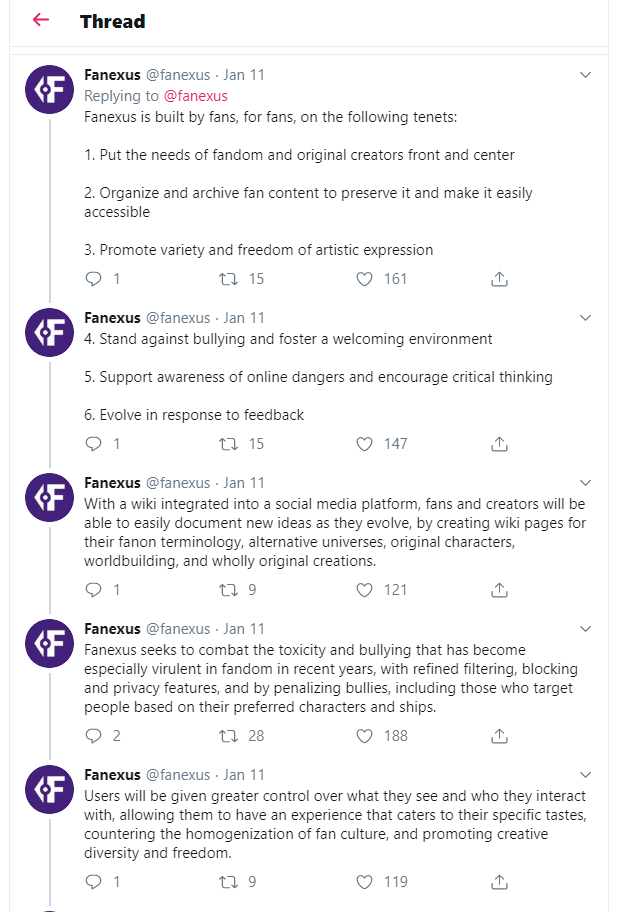Like the wiki integration tweet
The image size is (630, 912).
tap(364, 590)
